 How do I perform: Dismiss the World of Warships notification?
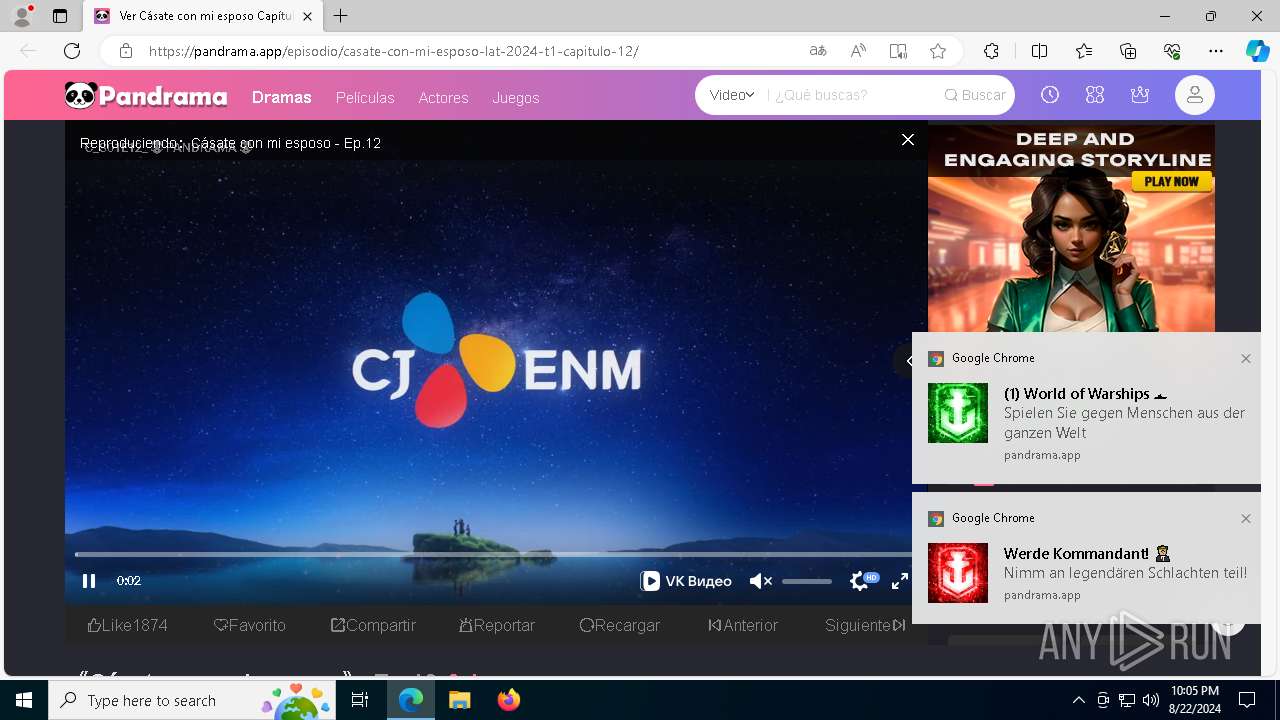click(1246, 358)
